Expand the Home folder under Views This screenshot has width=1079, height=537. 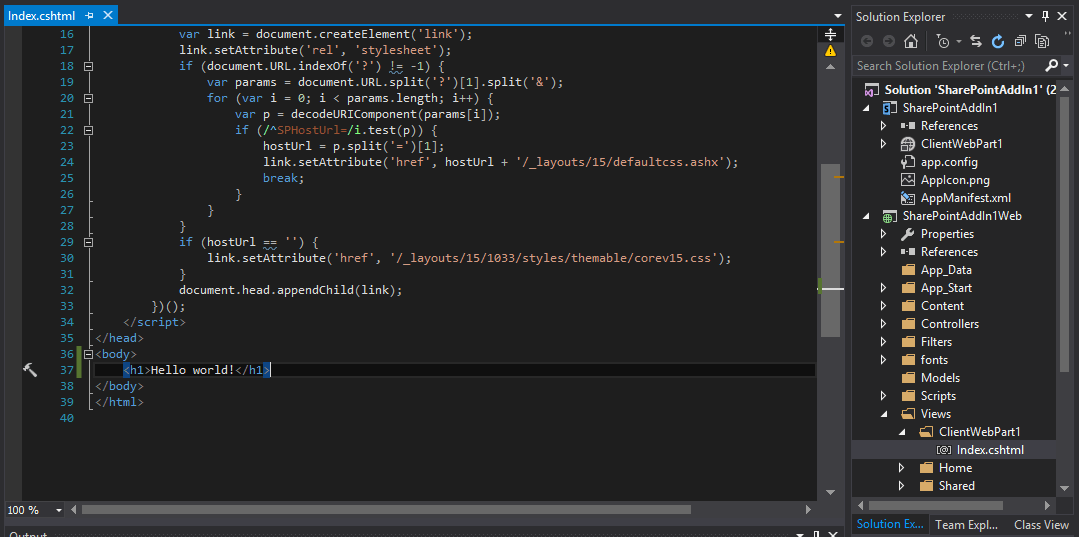(902, 467)
